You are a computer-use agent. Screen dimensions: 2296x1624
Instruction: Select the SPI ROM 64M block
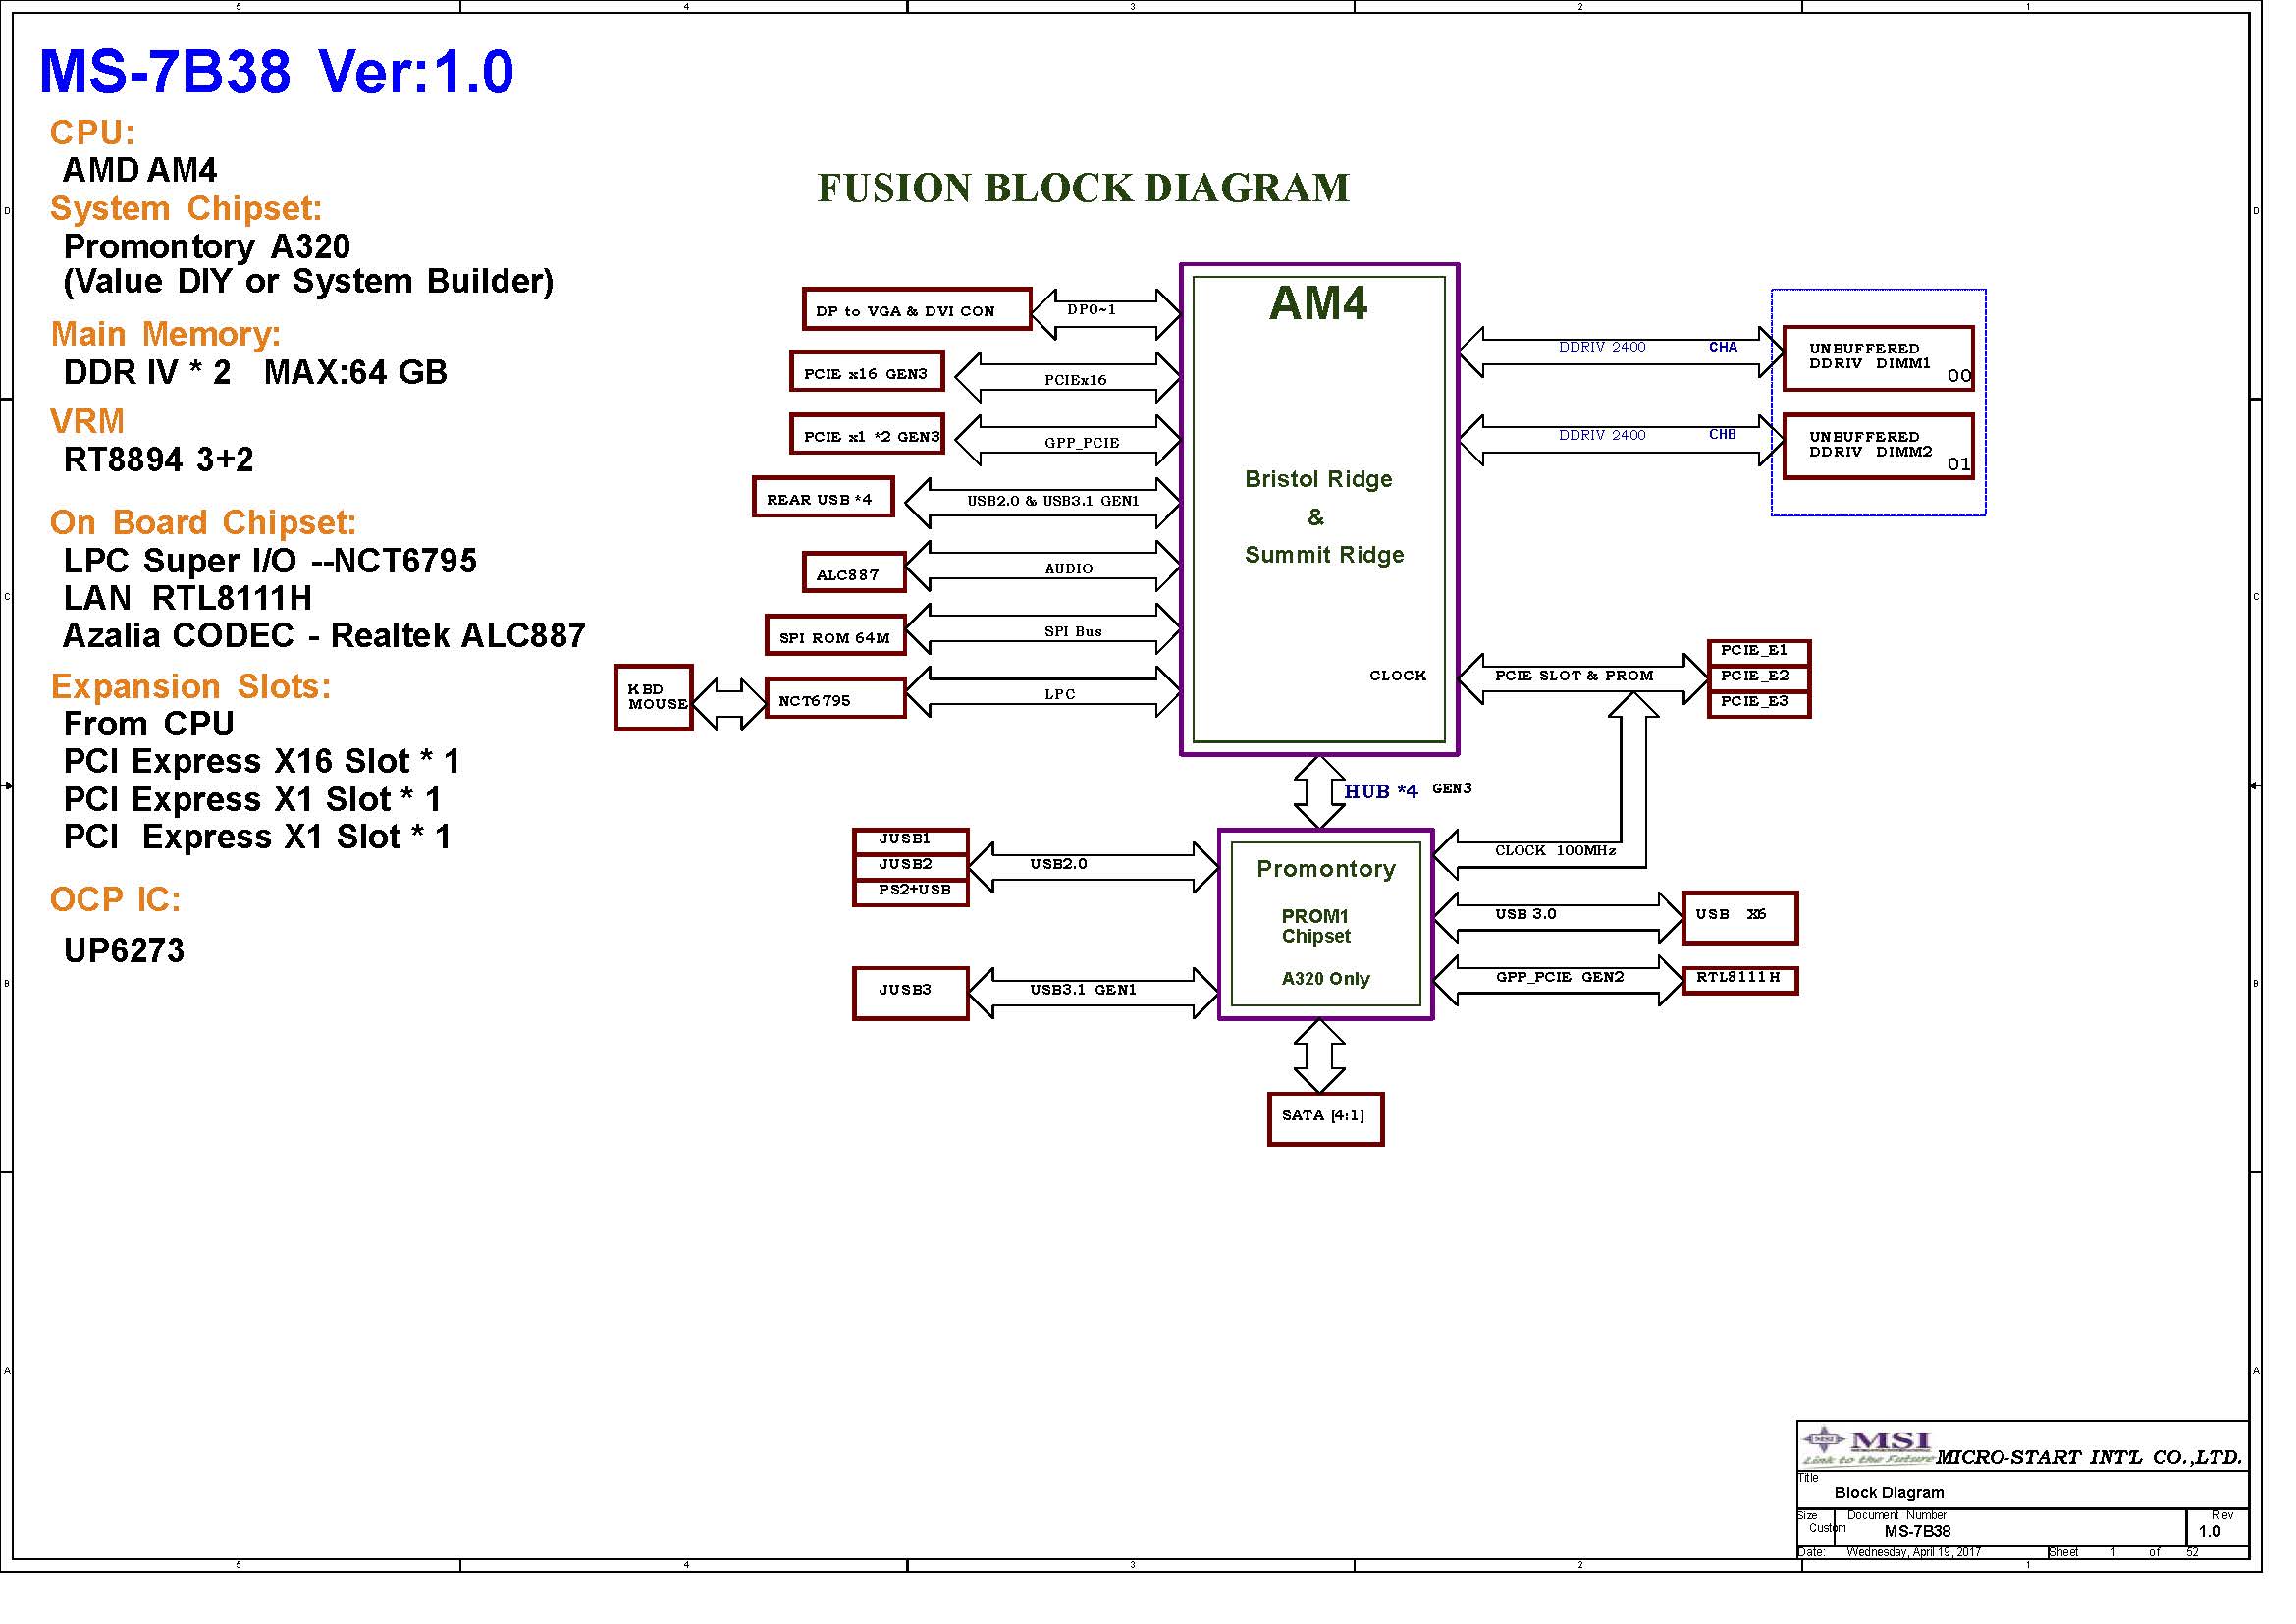[x=835, y=636]
